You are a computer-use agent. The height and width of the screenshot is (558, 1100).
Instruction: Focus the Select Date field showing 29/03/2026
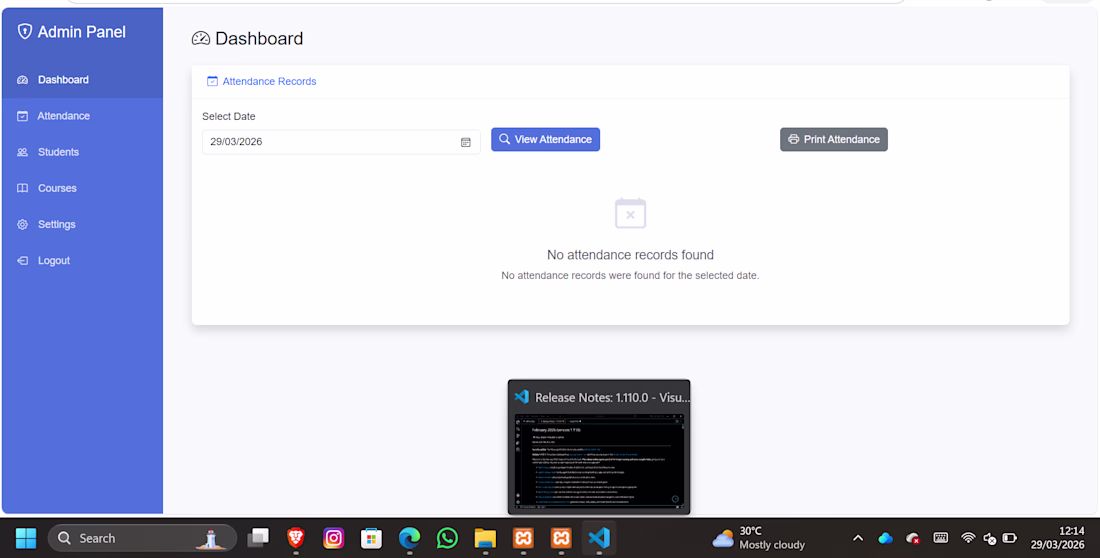(x=341, y=142)
